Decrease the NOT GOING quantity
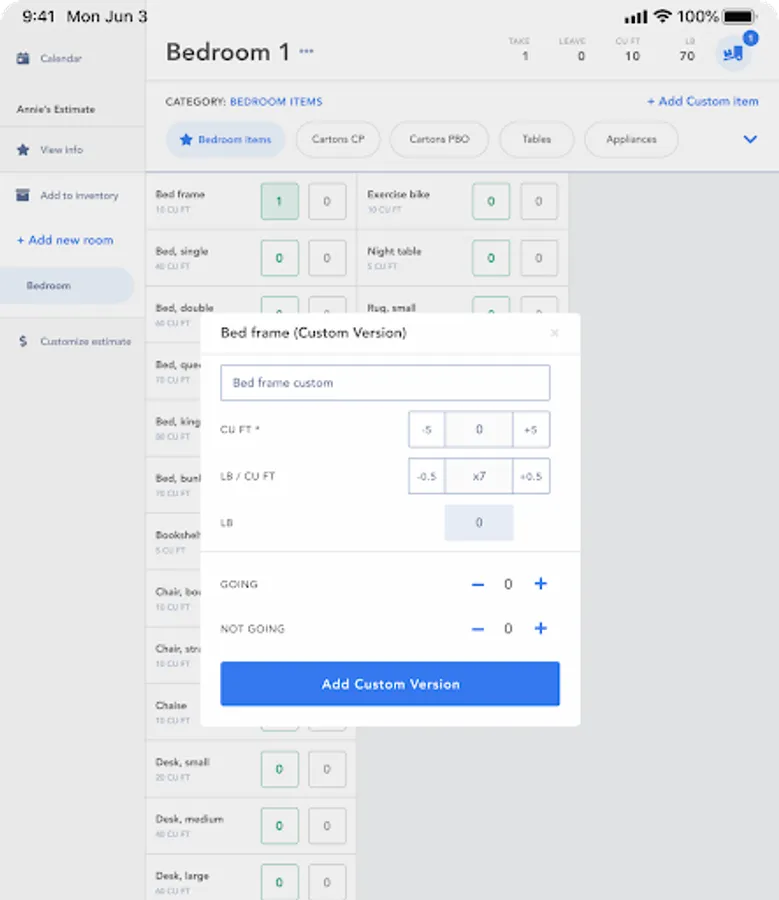 [x=478, y=629]
